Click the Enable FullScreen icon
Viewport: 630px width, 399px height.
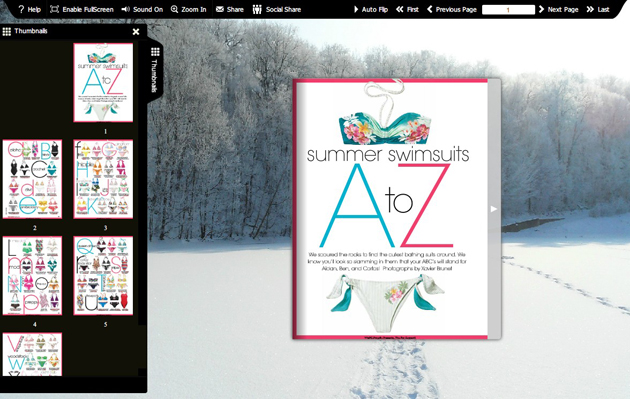click(54, 9)
